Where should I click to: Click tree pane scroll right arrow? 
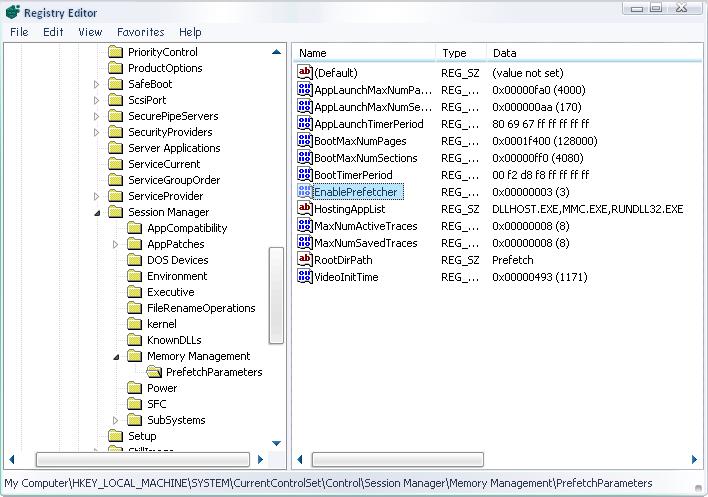(x=260, y=459)
